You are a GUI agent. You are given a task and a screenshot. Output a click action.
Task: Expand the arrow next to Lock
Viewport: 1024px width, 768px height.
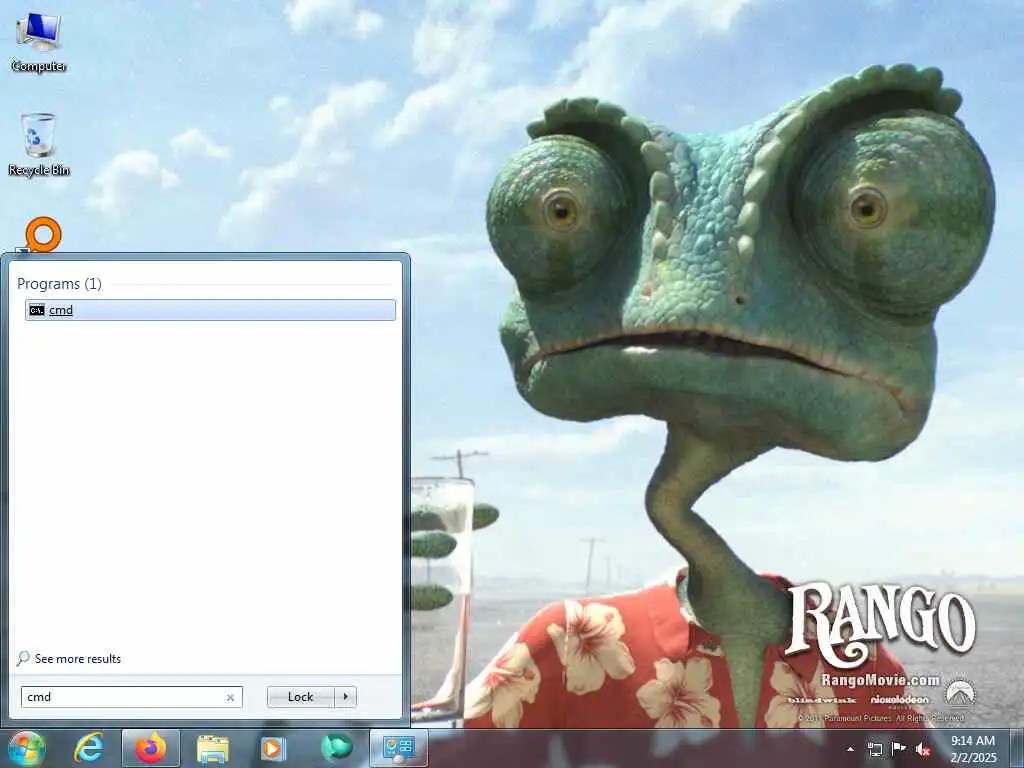(345, 697)
